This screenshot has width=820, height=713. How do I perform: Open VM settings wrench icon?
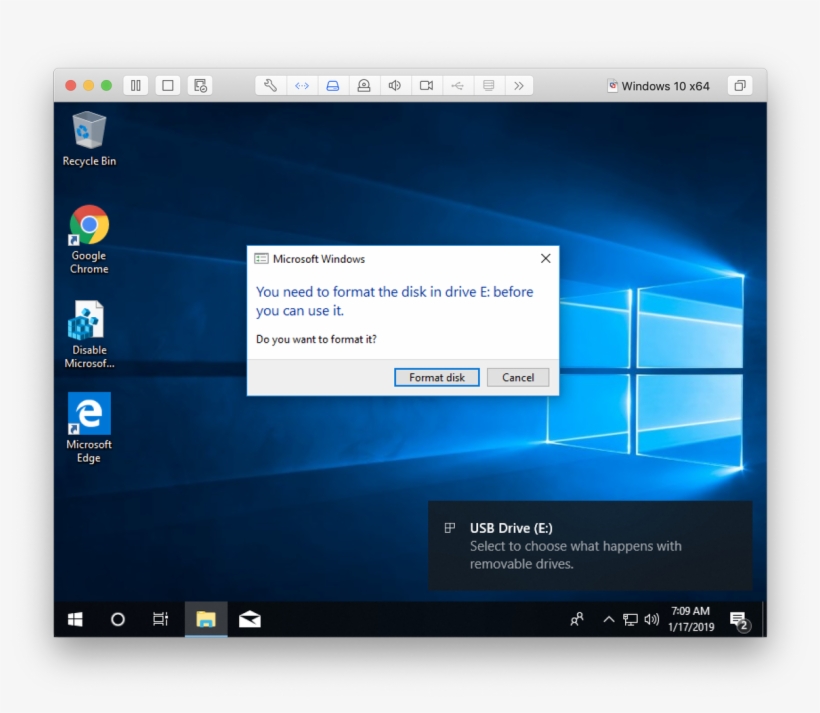[271, 85]
